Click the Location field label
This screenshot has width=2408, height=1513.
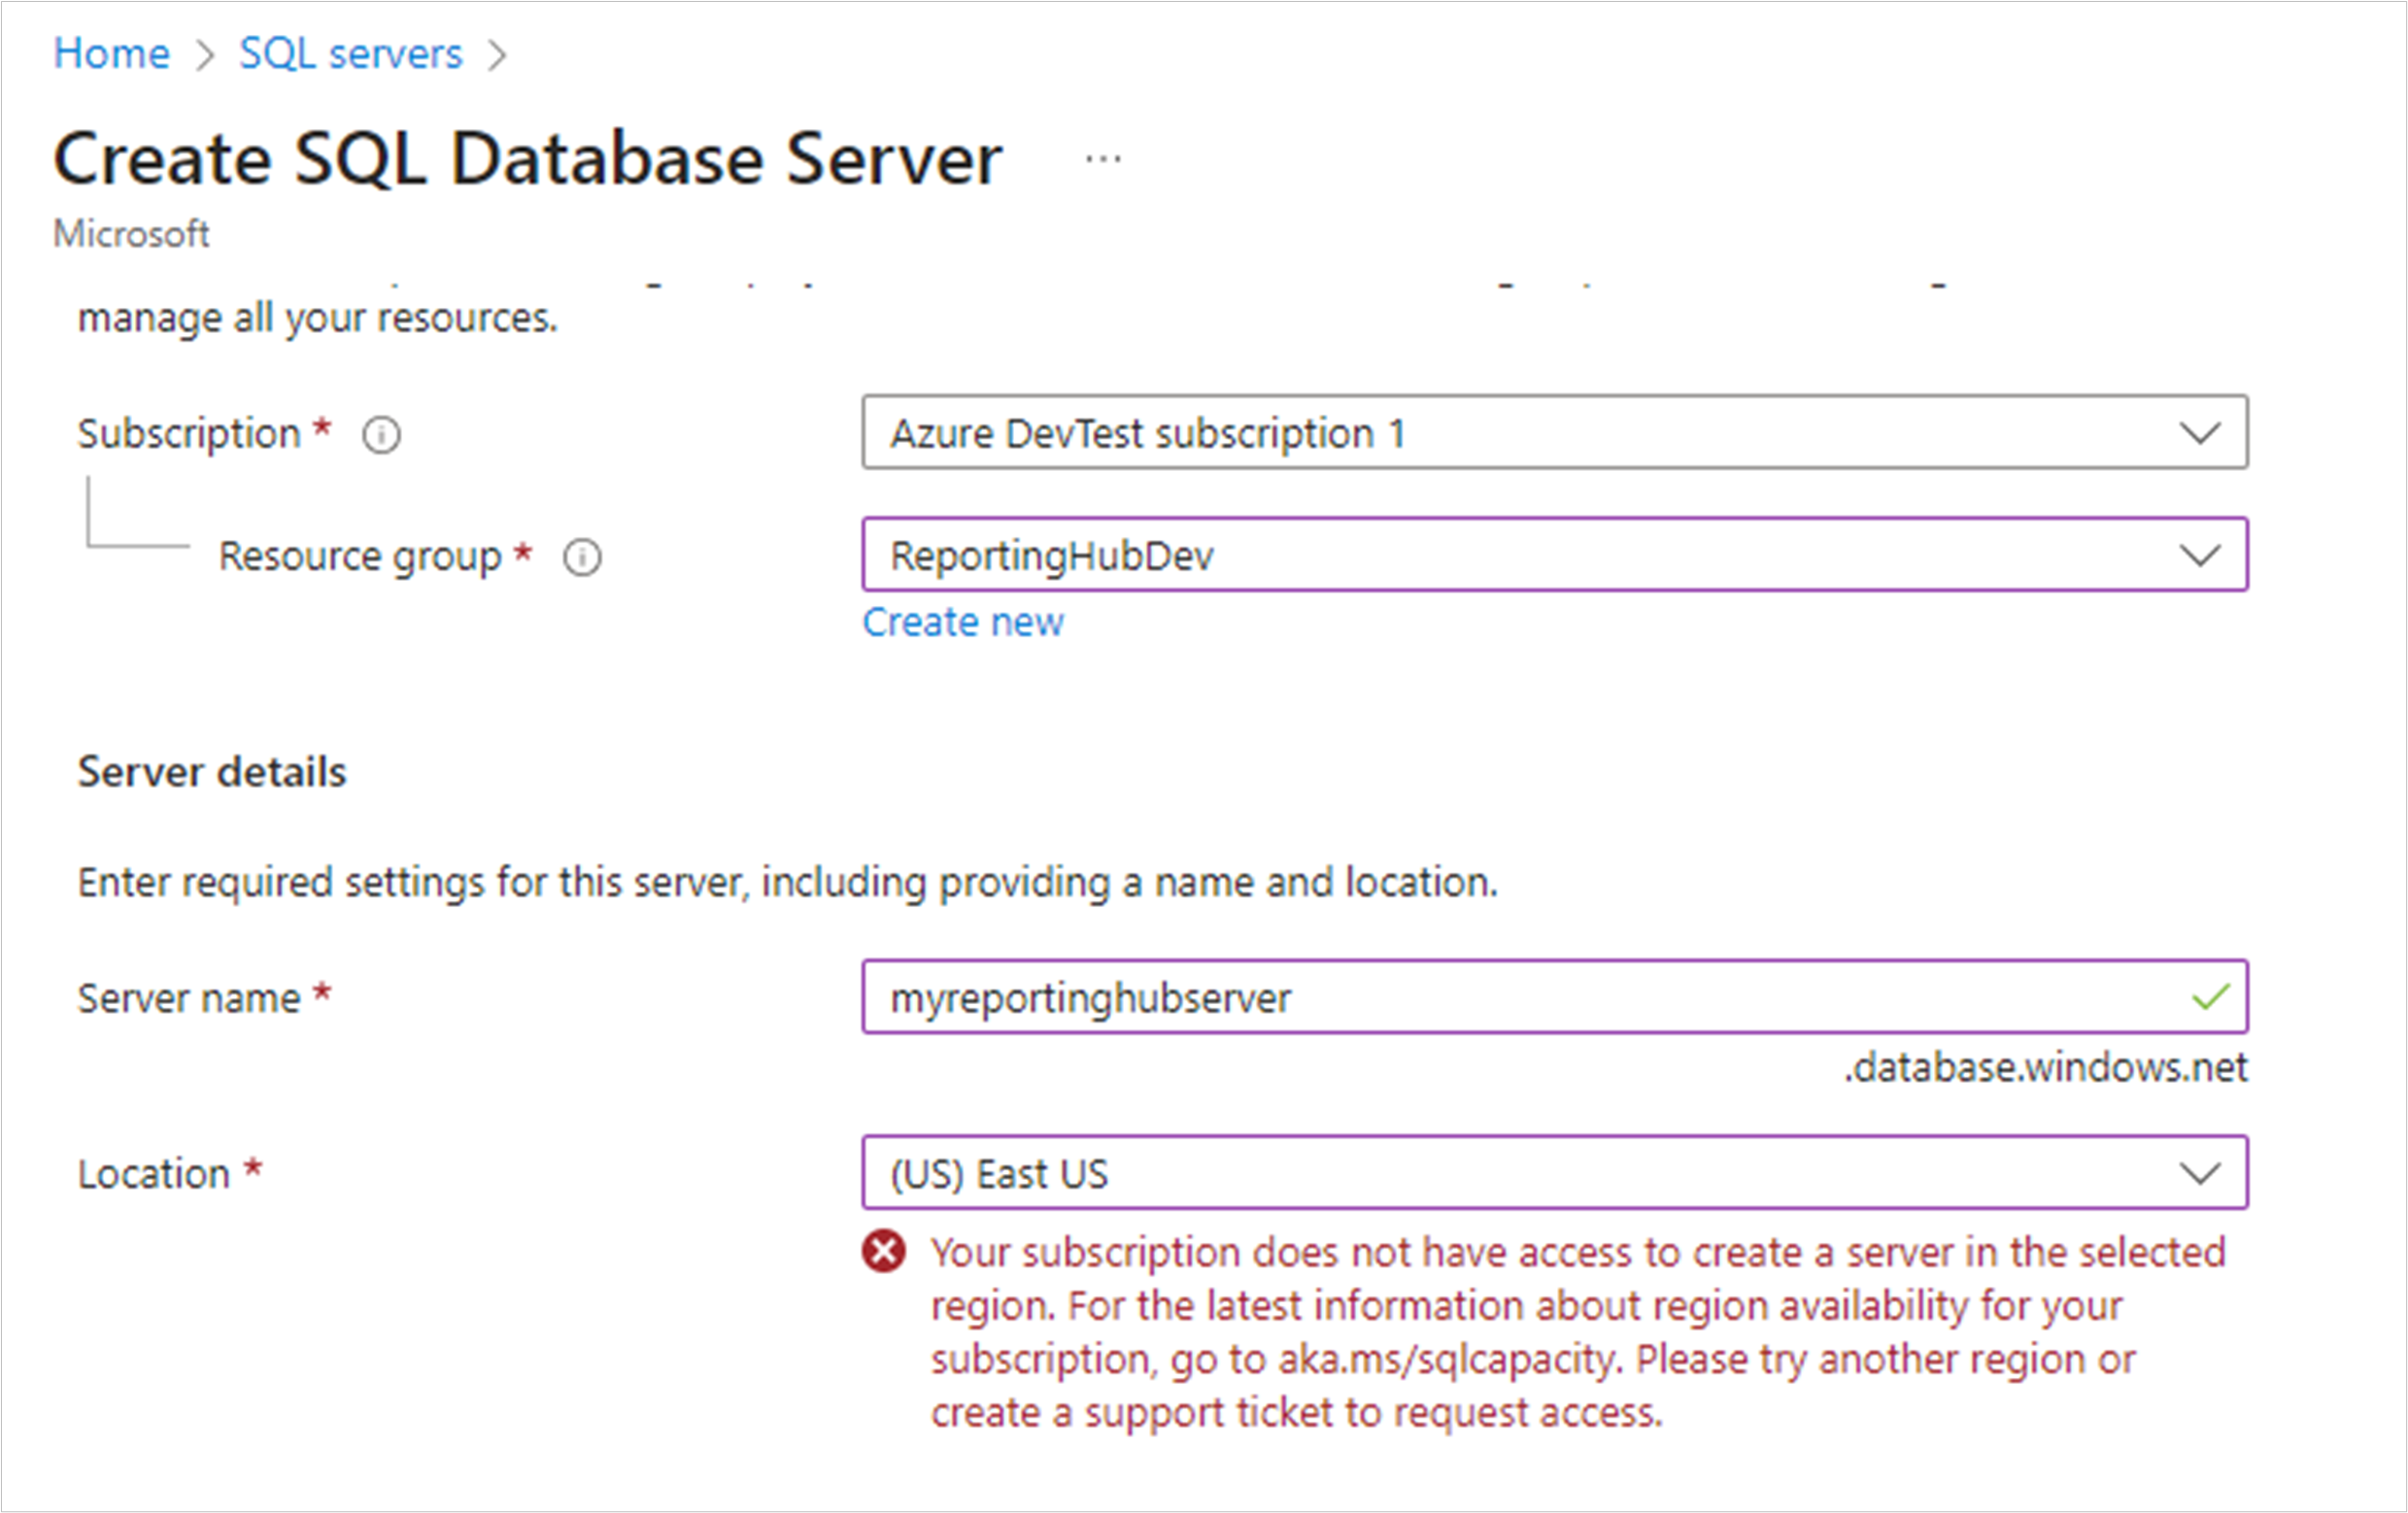154,1174
